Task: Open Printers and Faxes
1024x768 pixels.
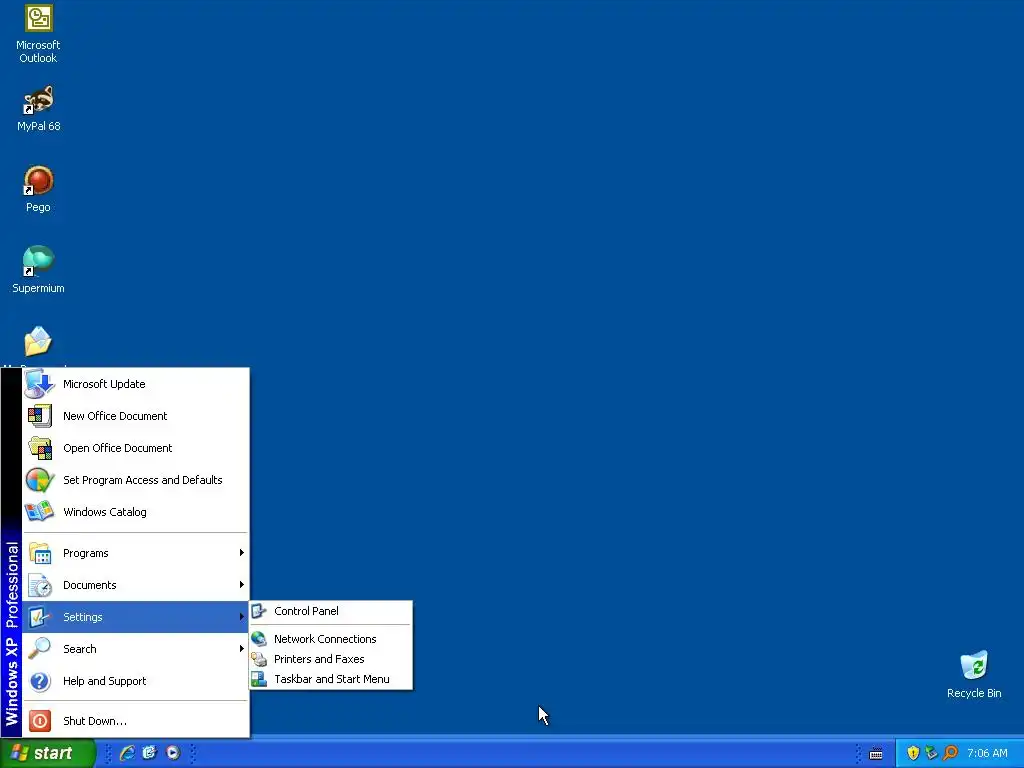Action: pyautogui.click(x=331, y=659)
